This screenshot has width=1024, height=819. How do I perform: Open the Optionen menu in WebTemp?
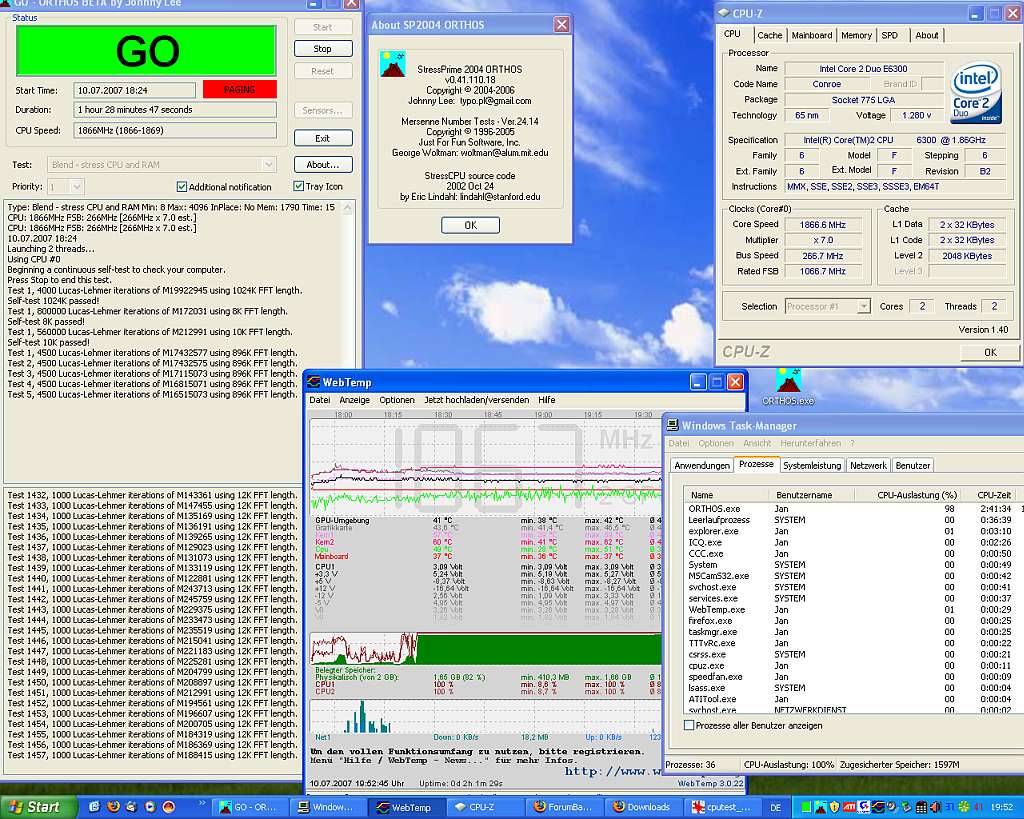[x=397, y=400]
